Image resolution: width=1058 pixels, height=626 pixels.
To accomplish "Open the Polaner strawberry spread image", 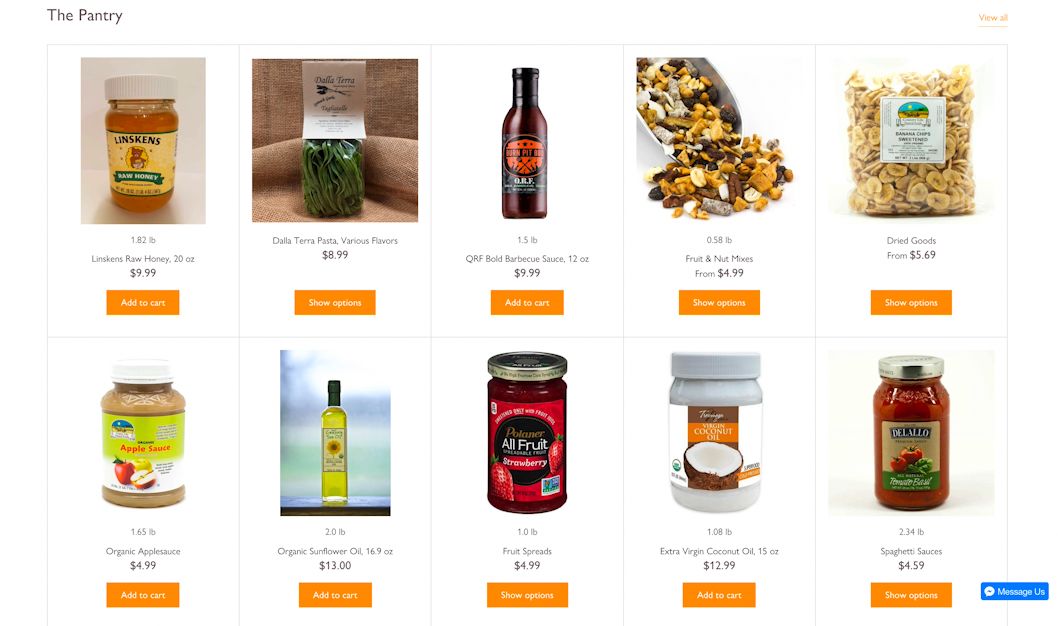I will coord(527,432).
